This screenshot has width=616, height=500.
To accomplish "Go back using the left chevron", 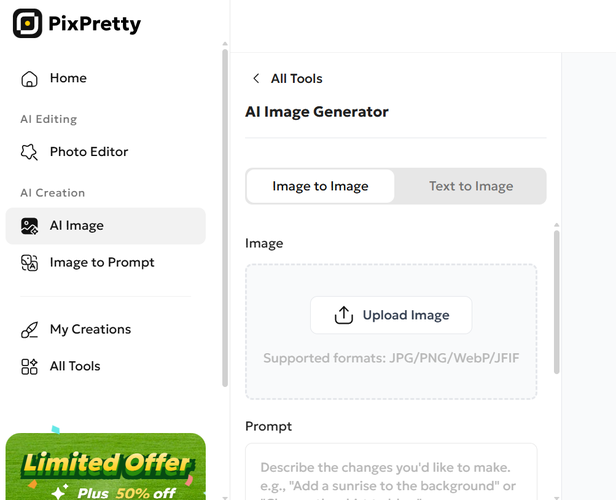I will [x=256, y=78].
